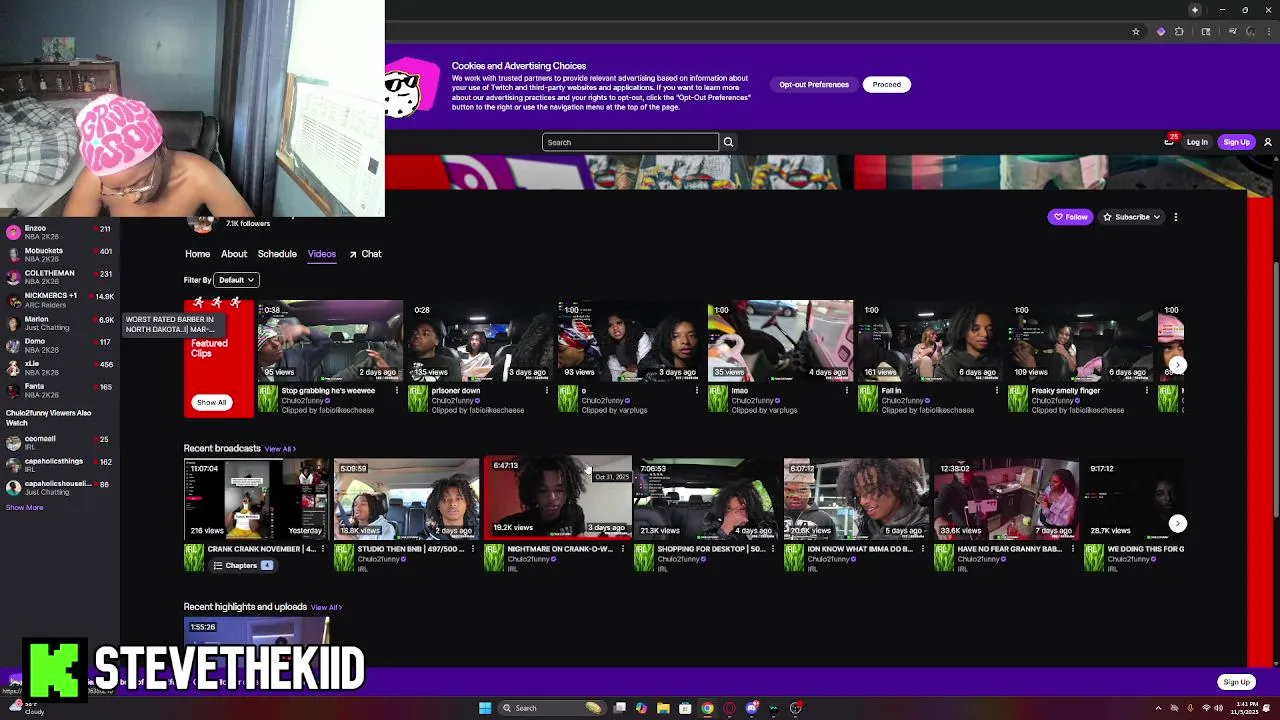Open the channel three-dot options menu
The image size is (1280, 720).
pos(1176,217)
